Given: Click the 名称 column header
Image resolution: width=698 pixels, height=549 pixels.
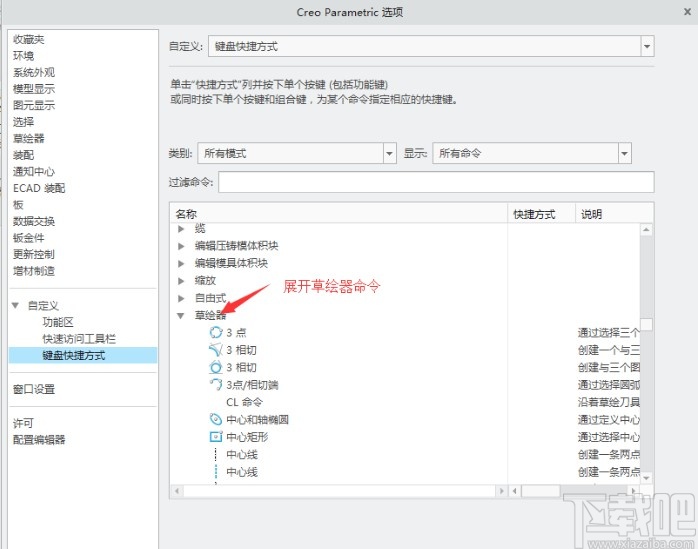Looking at the screenshot, I should pyautogui.click(x=339, y=214).
